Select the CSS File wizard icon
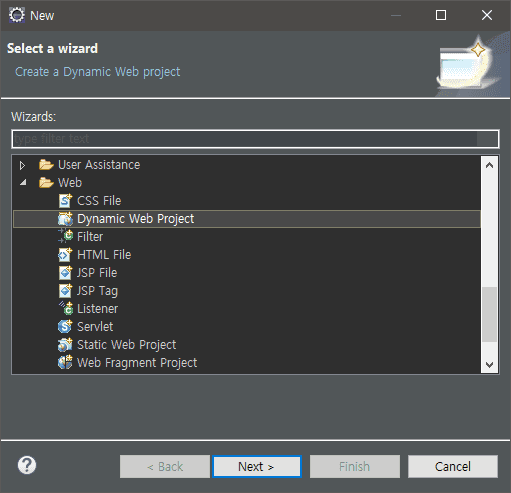The width and height of the screenshot is (511, 493). [65, 201]
